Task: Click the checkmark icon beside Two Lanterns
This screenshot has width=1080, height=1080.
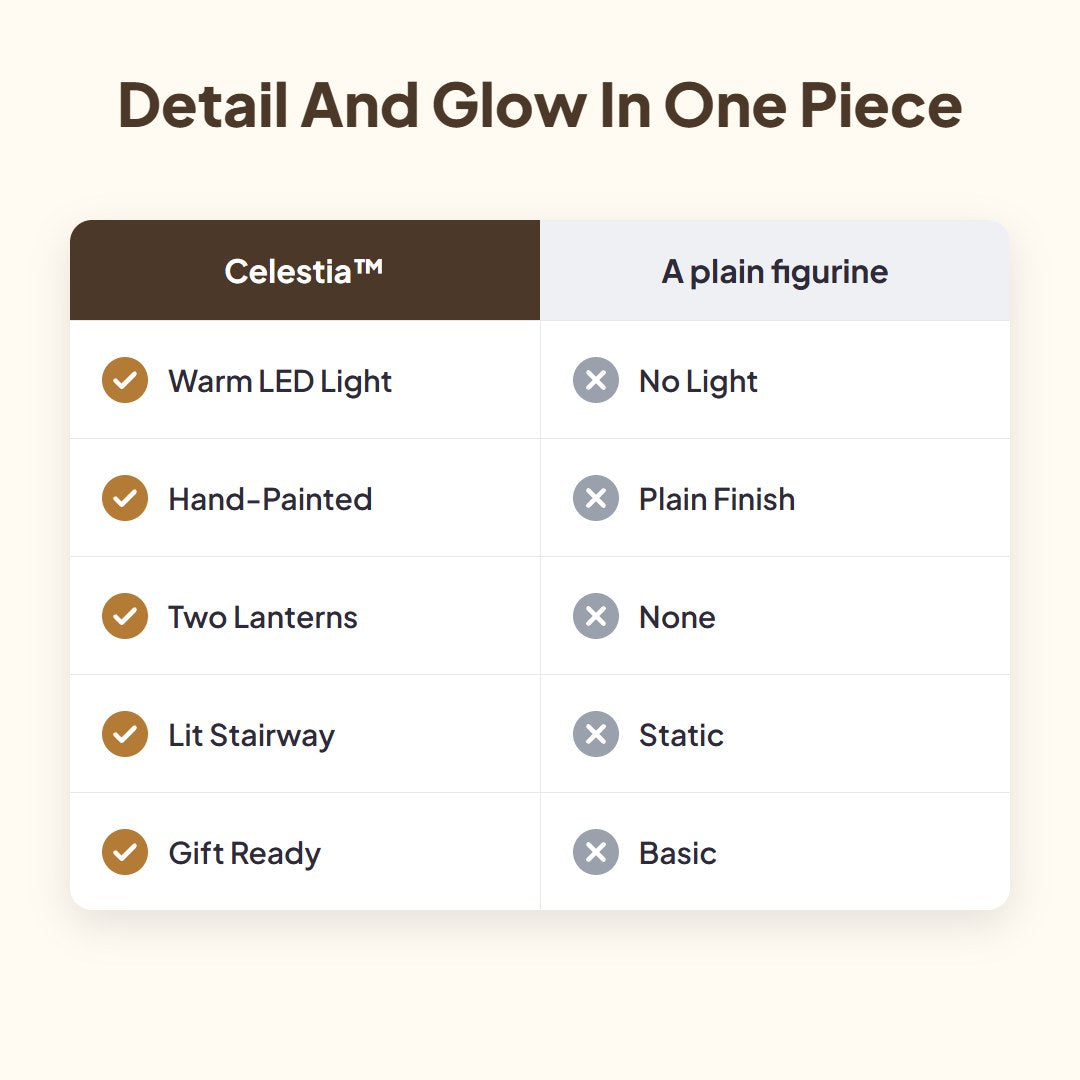Action: click(x=125, y=616)
